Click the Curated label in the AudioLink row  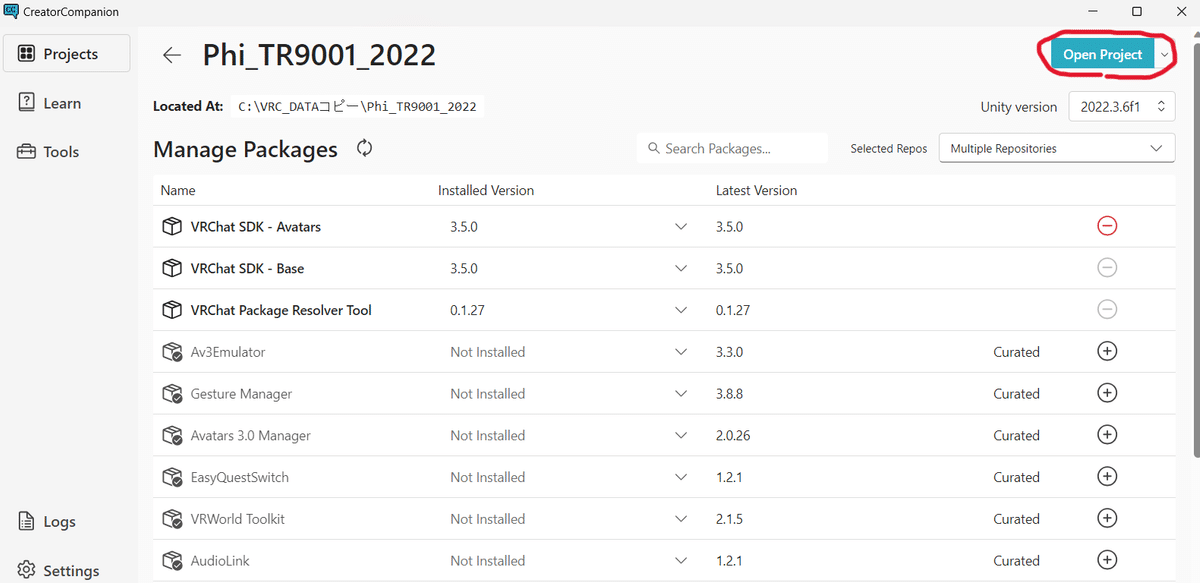pyautogui.click(x=1017, y=561)
